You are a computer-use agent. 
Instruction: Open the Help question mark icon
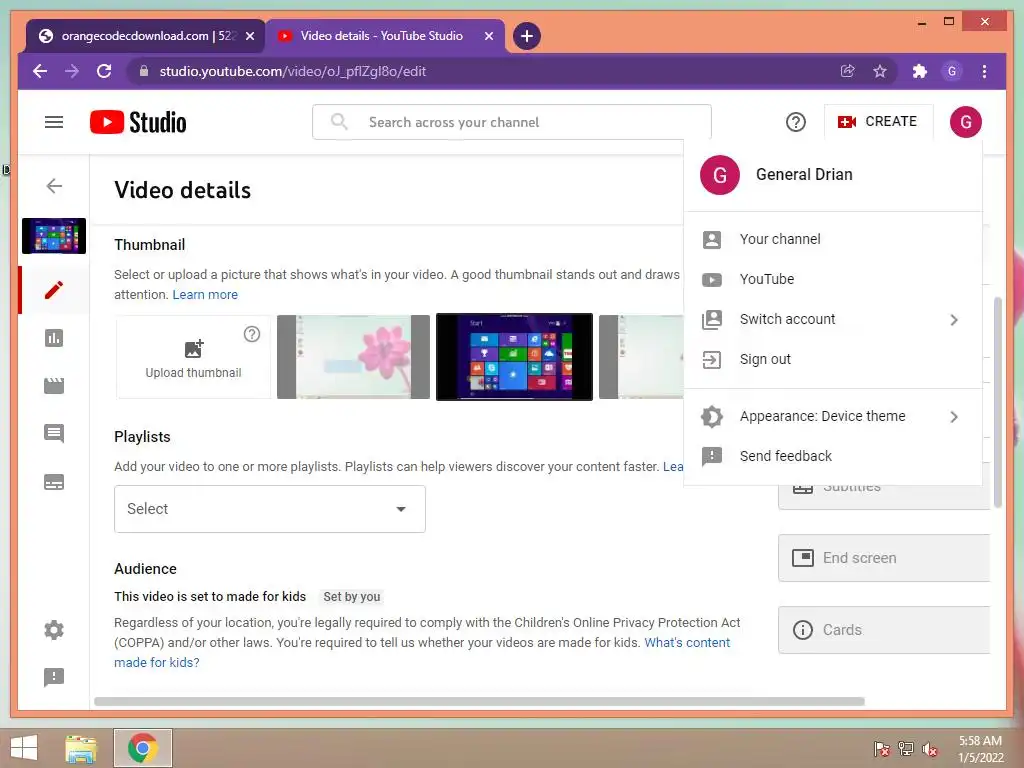795,122
